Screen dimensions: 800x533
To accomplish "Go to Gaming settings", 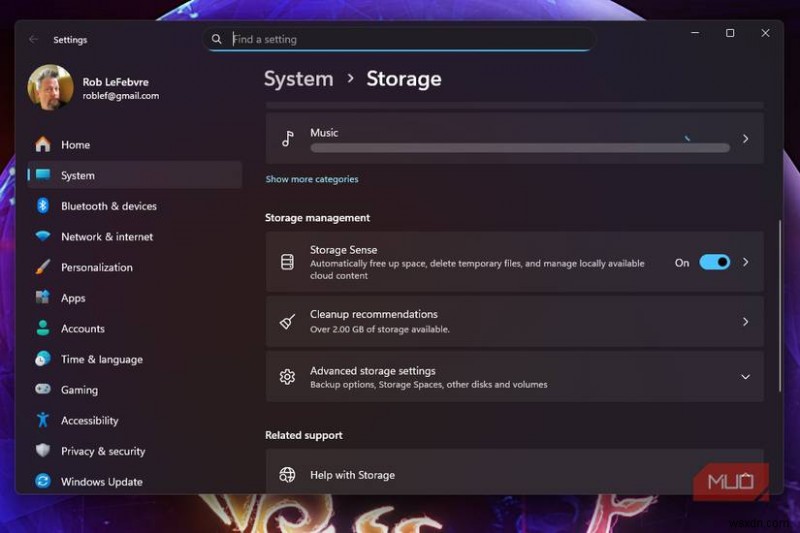I will coord(135,389).
